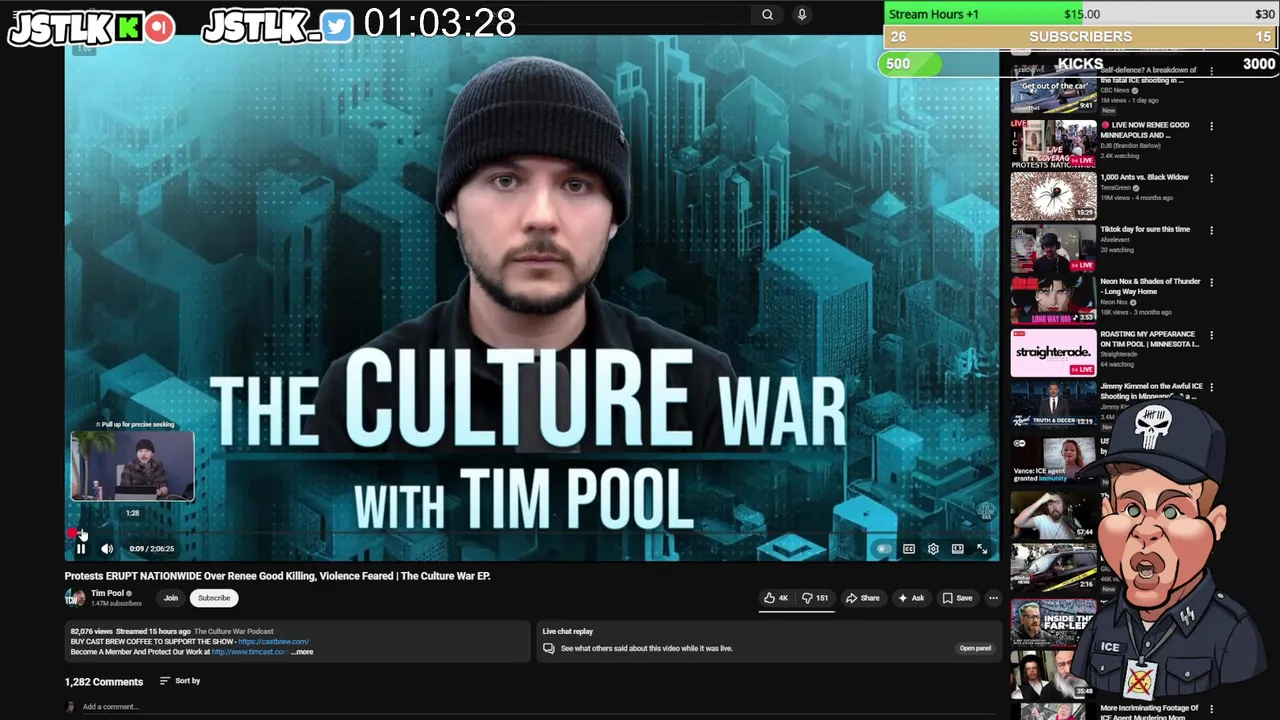Click the JSTLK Kick logo overlay

click(x=91, y=27)
